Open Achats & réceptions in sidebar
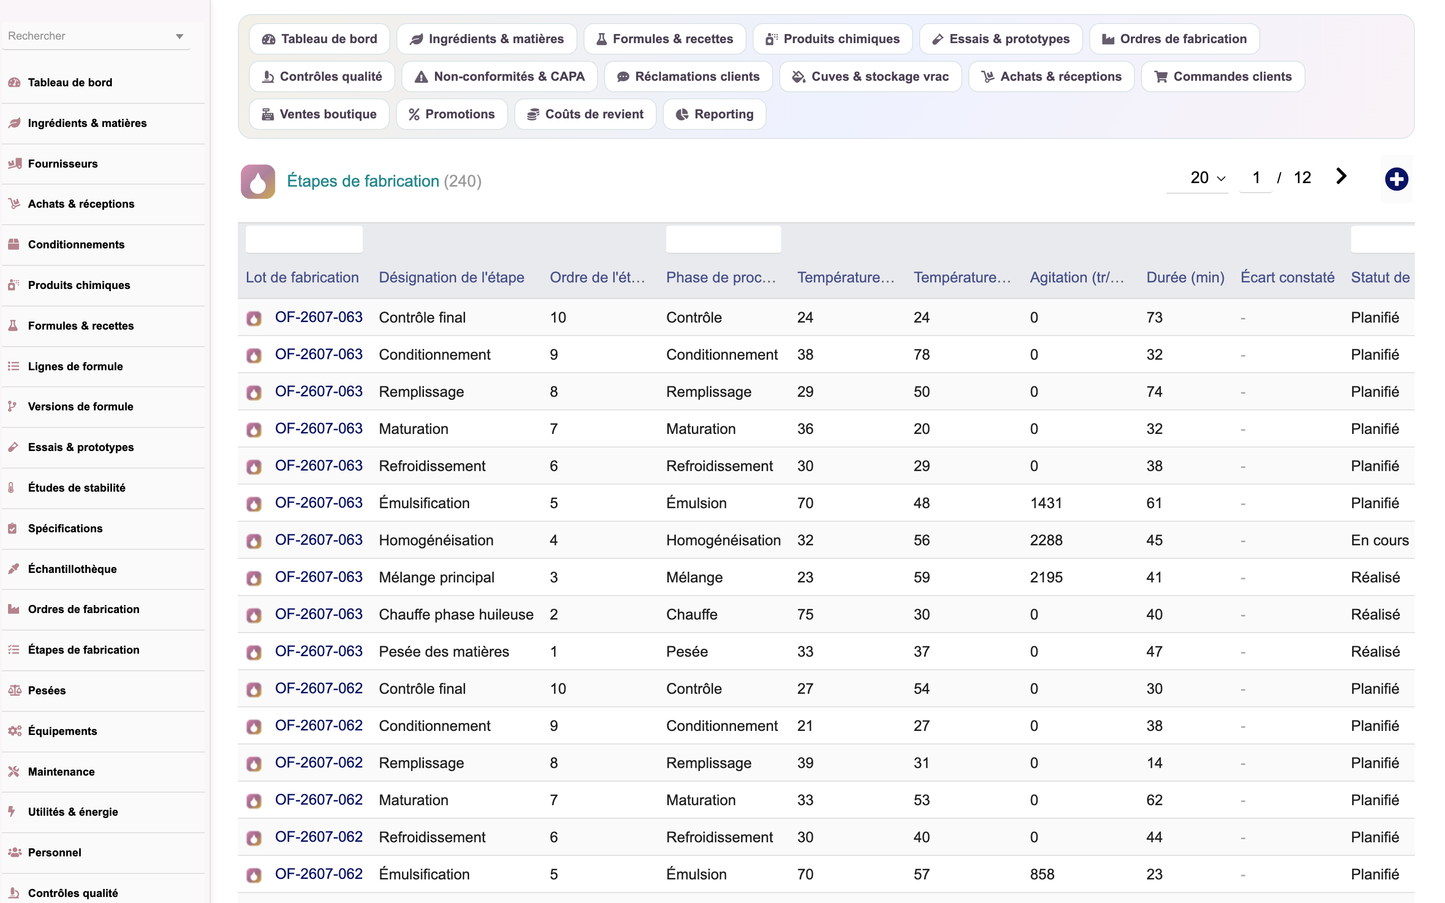Image resolution: width=1445 pixels, height=903 pixels. (x=81, y=204)
